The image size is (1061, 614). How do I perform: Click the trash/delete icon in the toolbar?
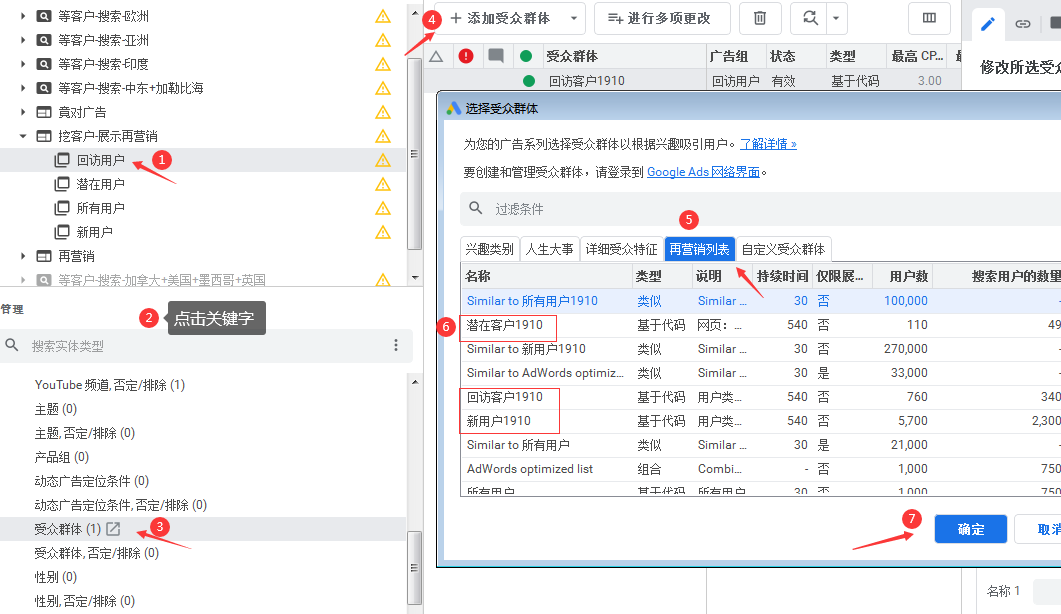pyautogui.click(x=760, y=18)
